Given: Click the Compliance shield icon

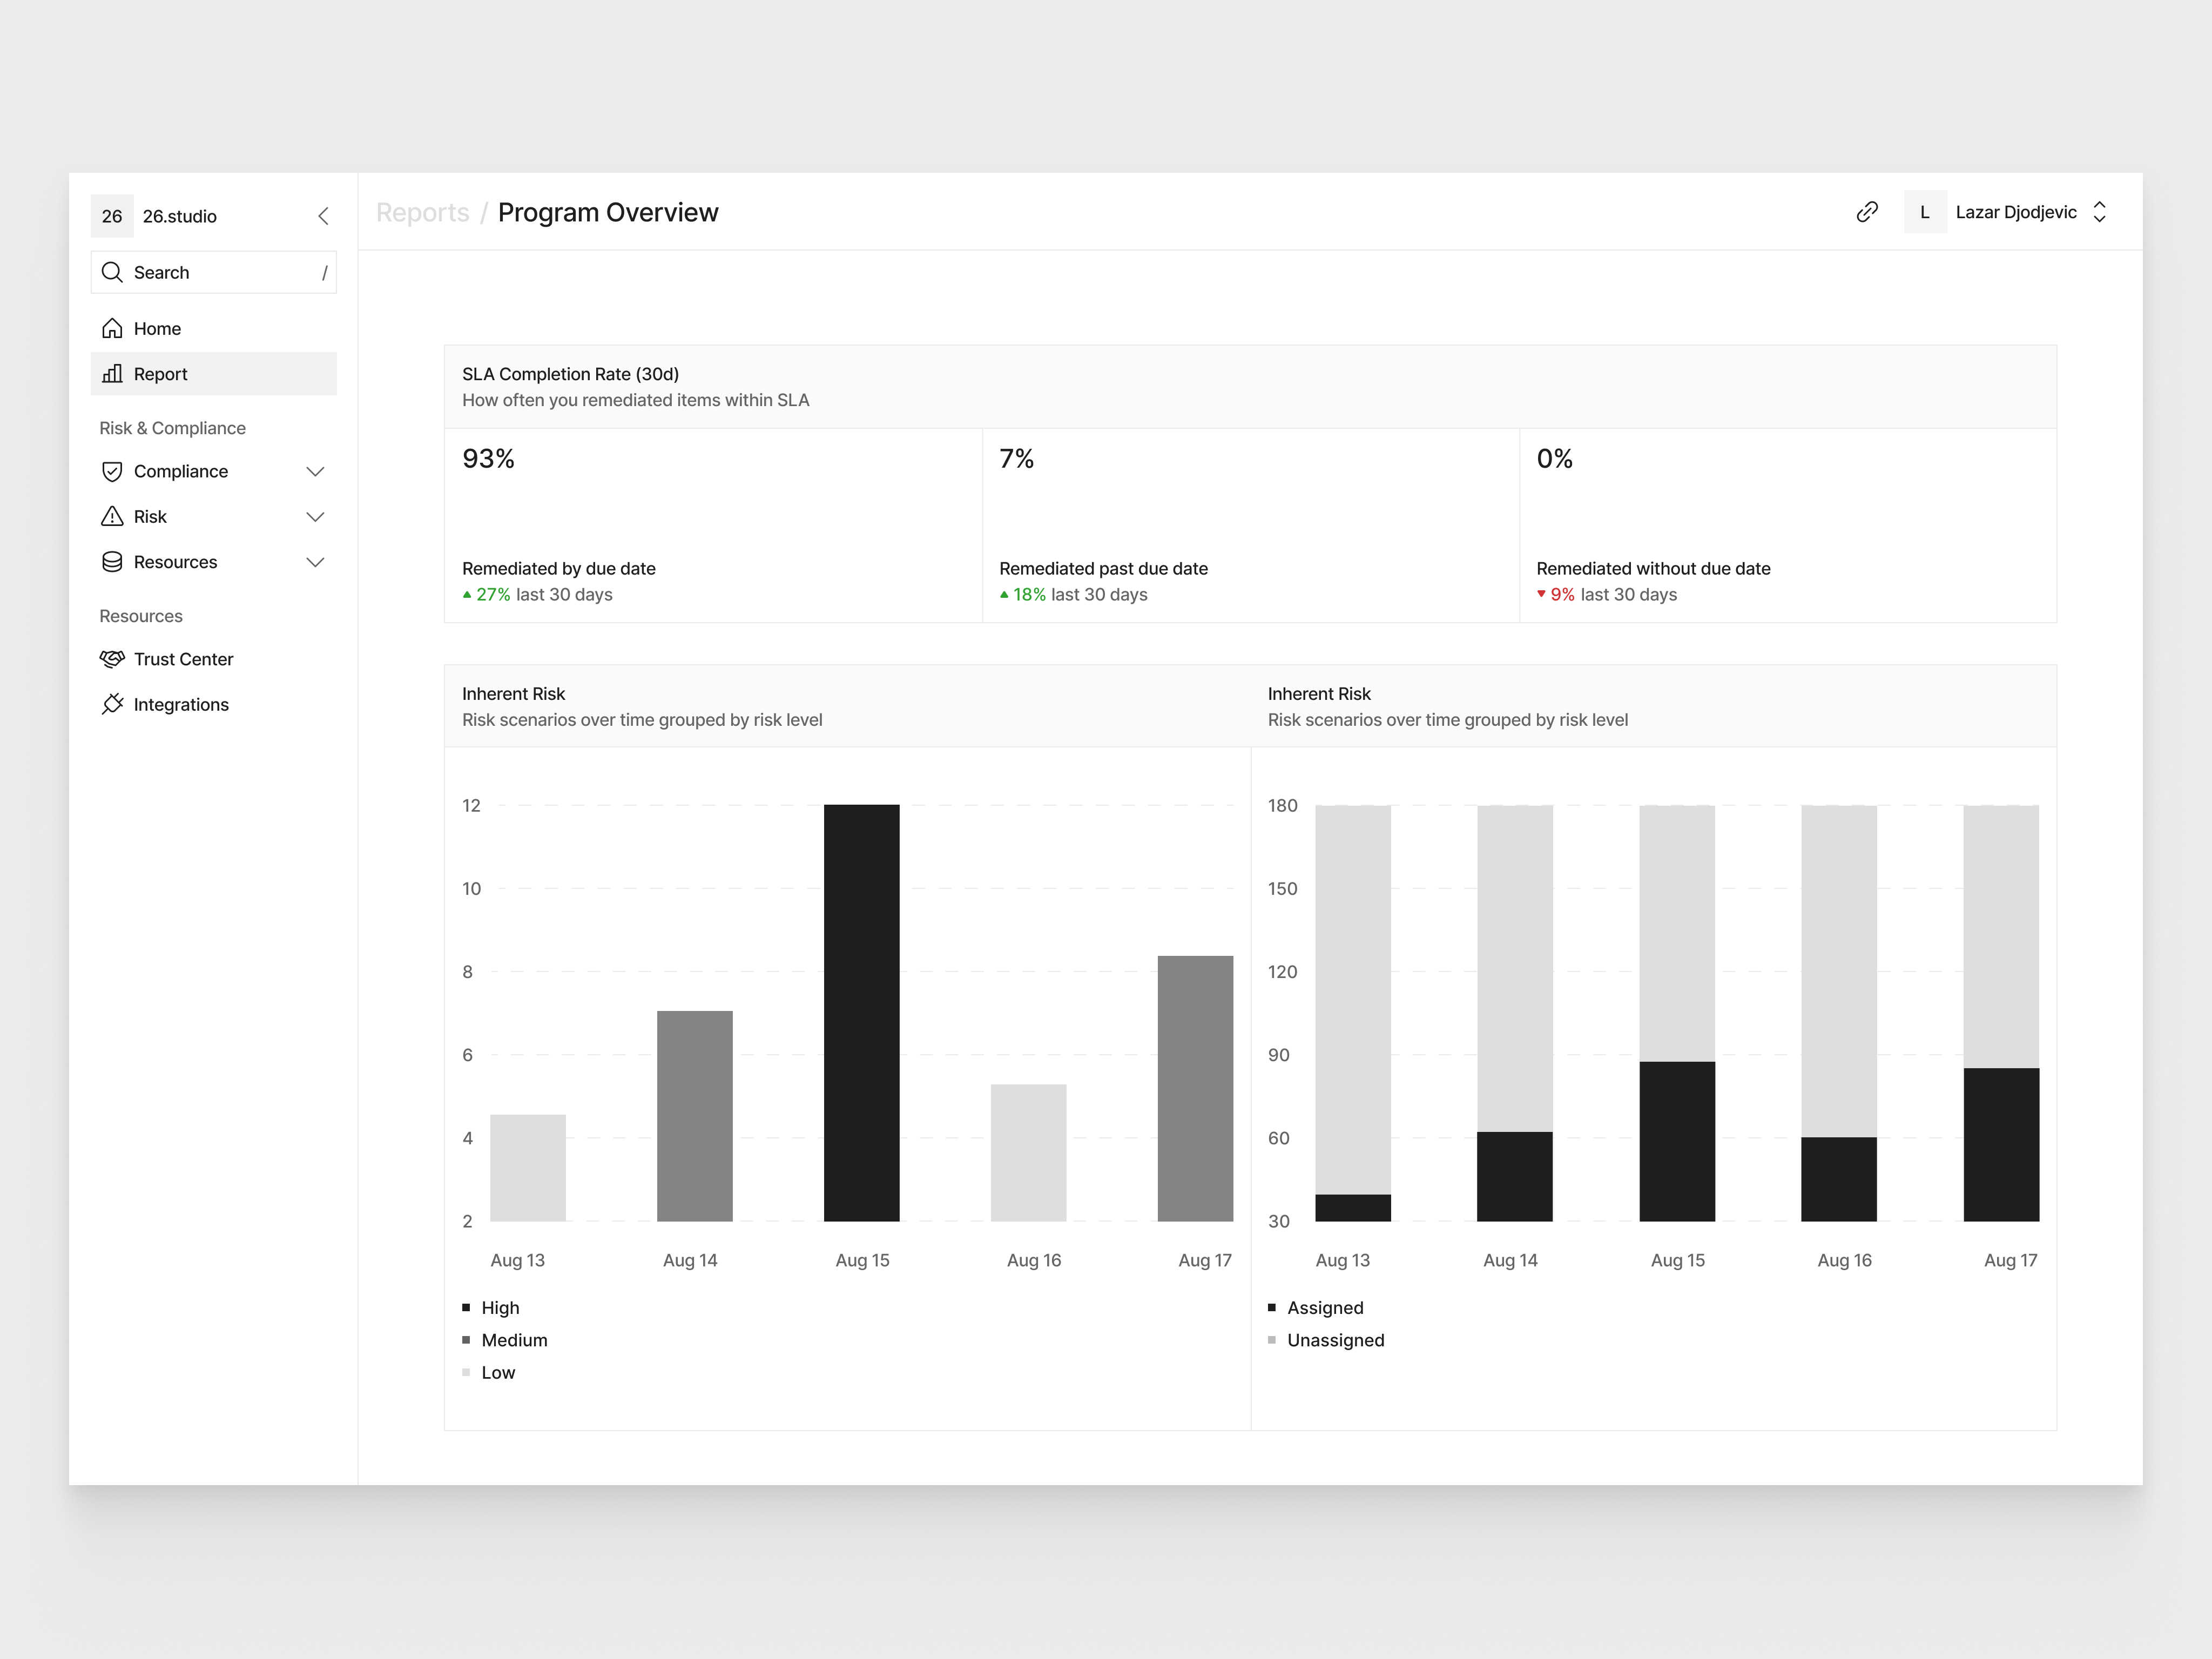Looking at the screenshot, I should tap(112, 471).
